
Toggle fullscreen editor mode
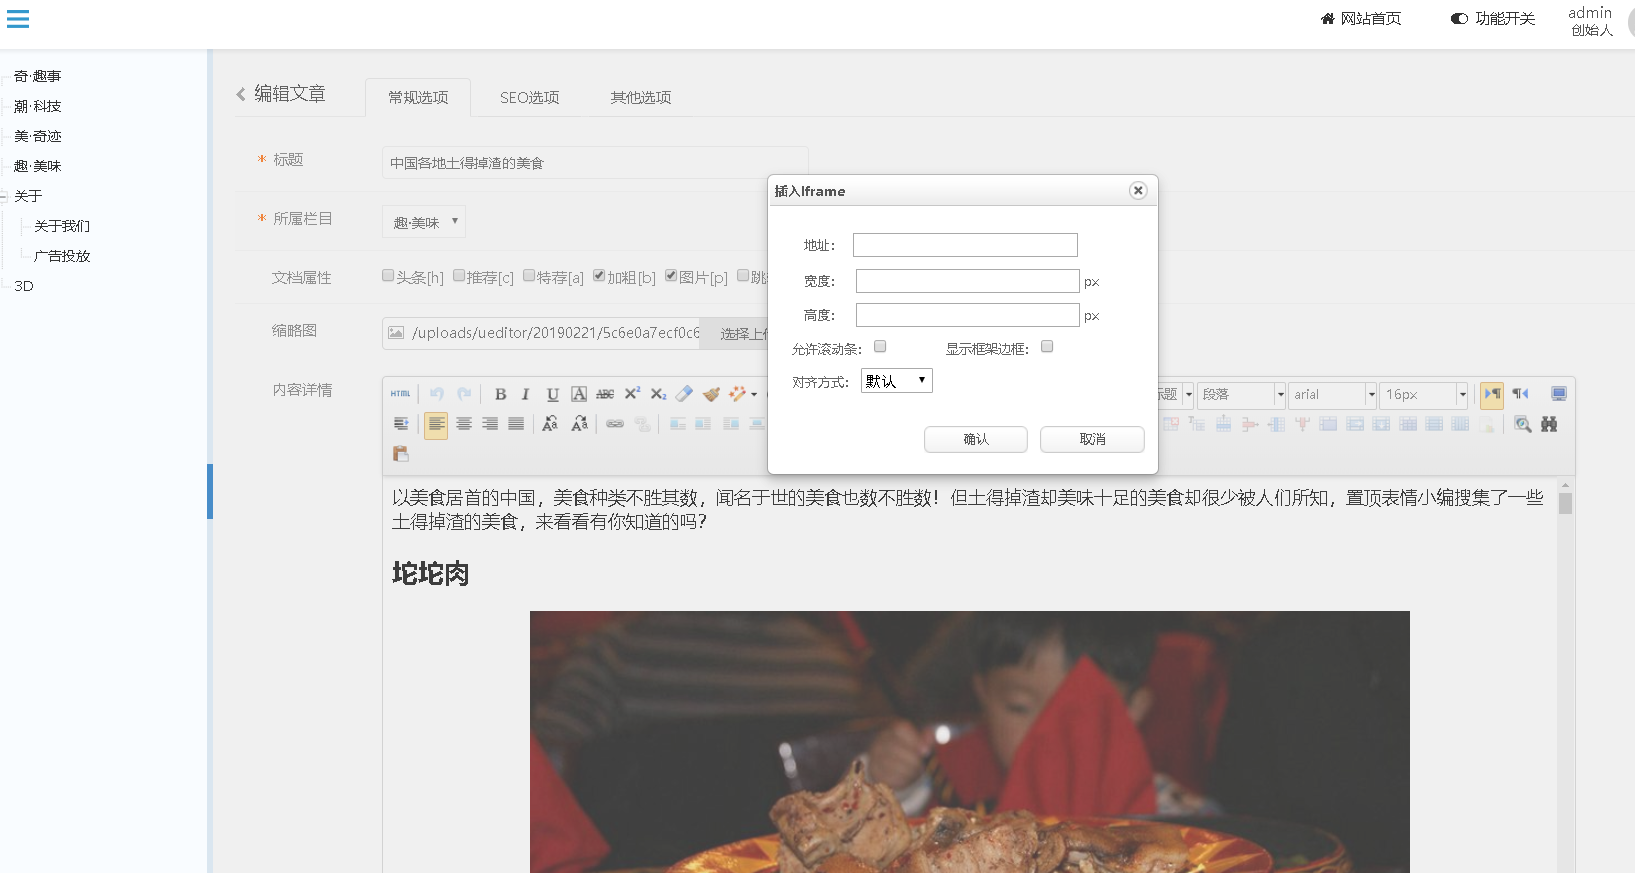pos(1558,394)
